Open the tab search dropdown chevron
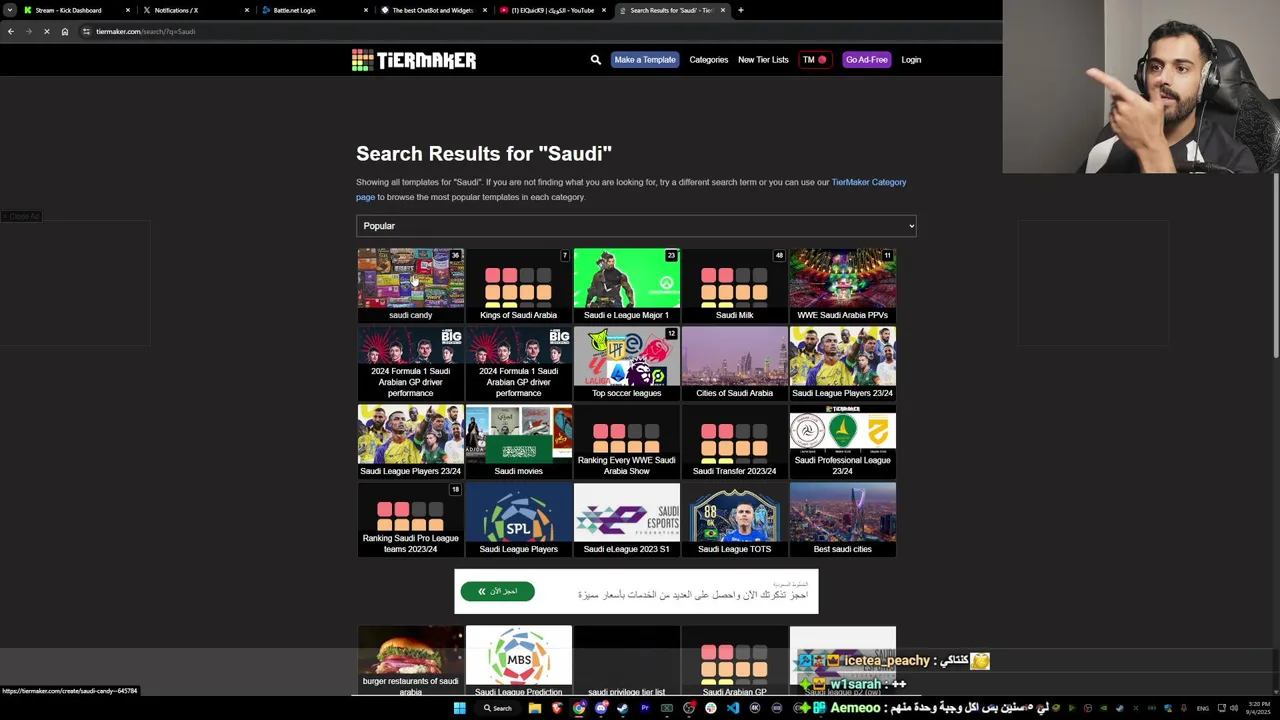This screenshot has height=720, width=1280. click(x=10, y=10)
